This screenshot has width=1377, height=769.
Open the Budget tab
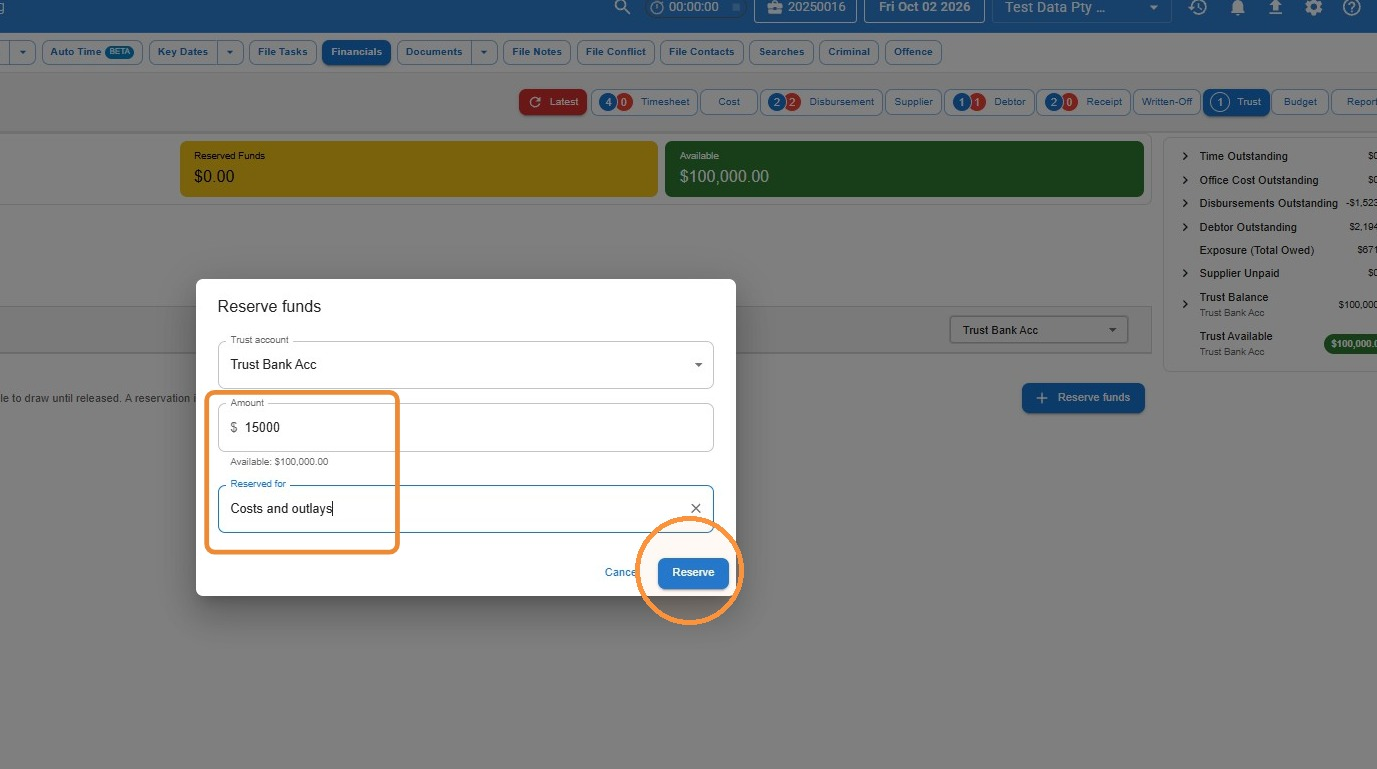click(x=1300, y=102)
